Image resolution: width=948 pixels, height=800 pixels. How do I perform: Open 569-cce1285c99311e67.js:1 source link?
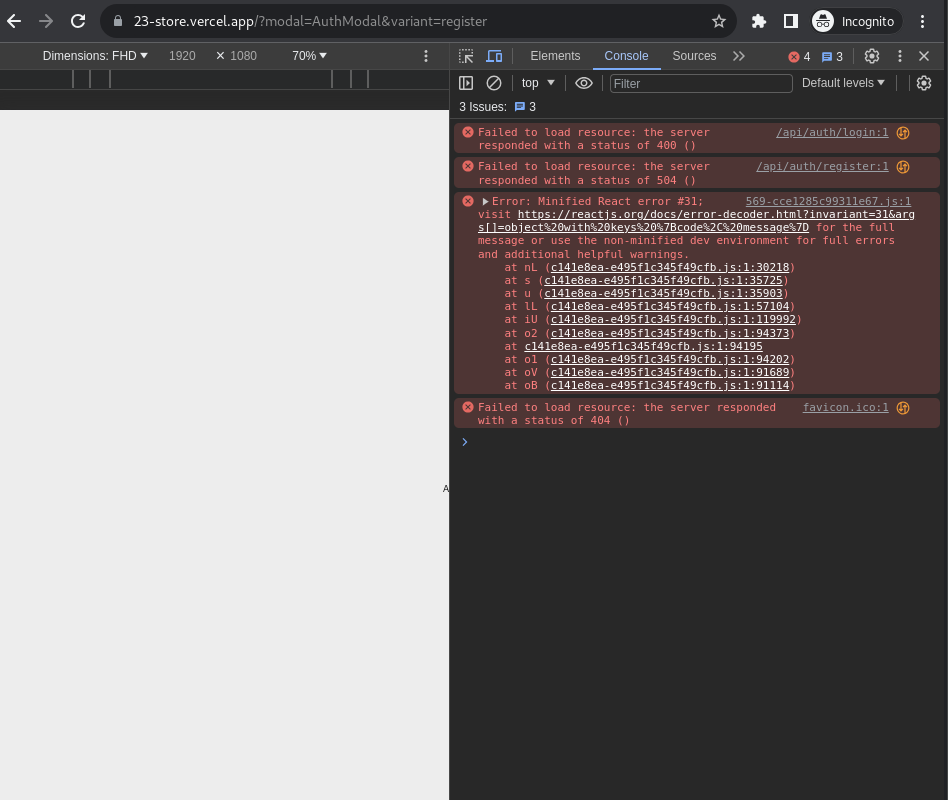(828, 201)
